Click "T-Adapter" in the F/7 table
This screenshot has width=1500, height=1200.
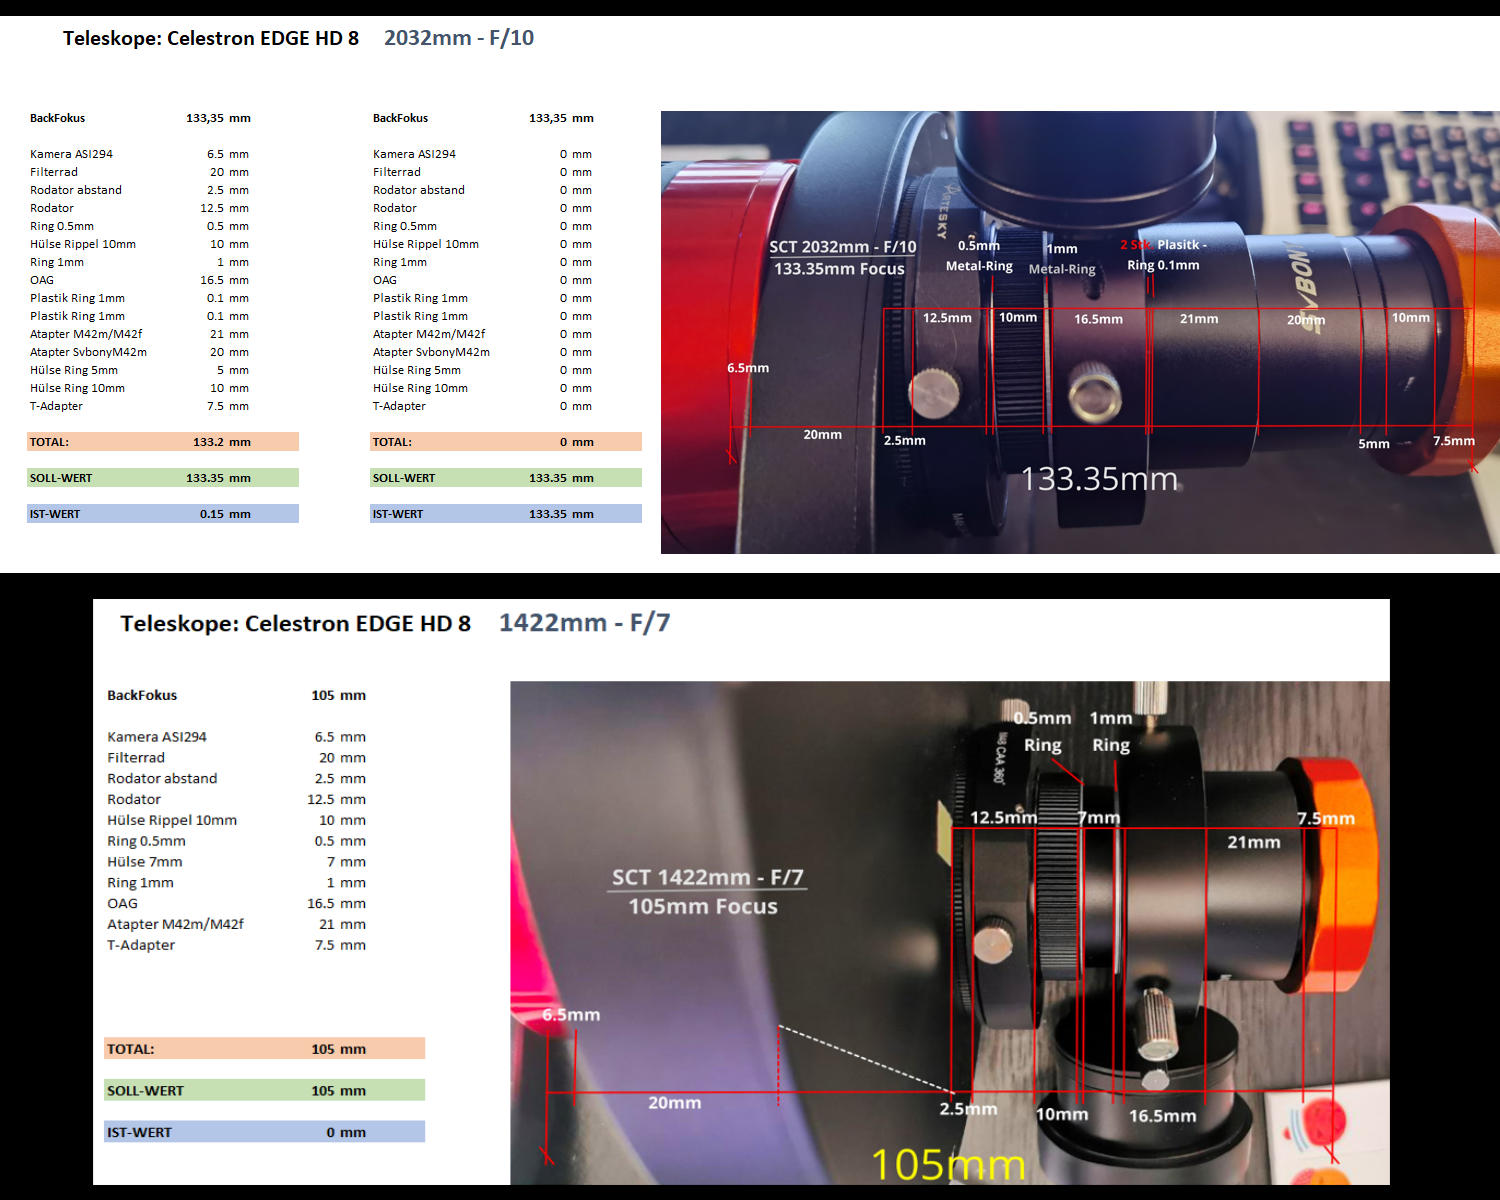(x=141, y=945)
